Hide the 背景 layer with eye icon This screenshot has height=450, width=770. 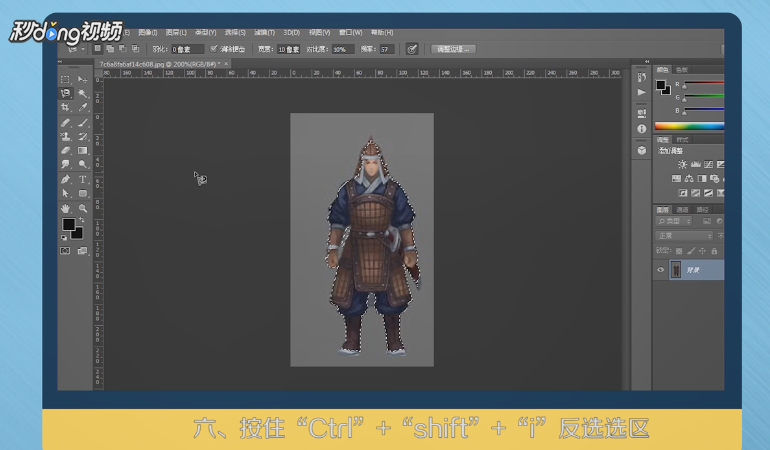coord(660,270)
